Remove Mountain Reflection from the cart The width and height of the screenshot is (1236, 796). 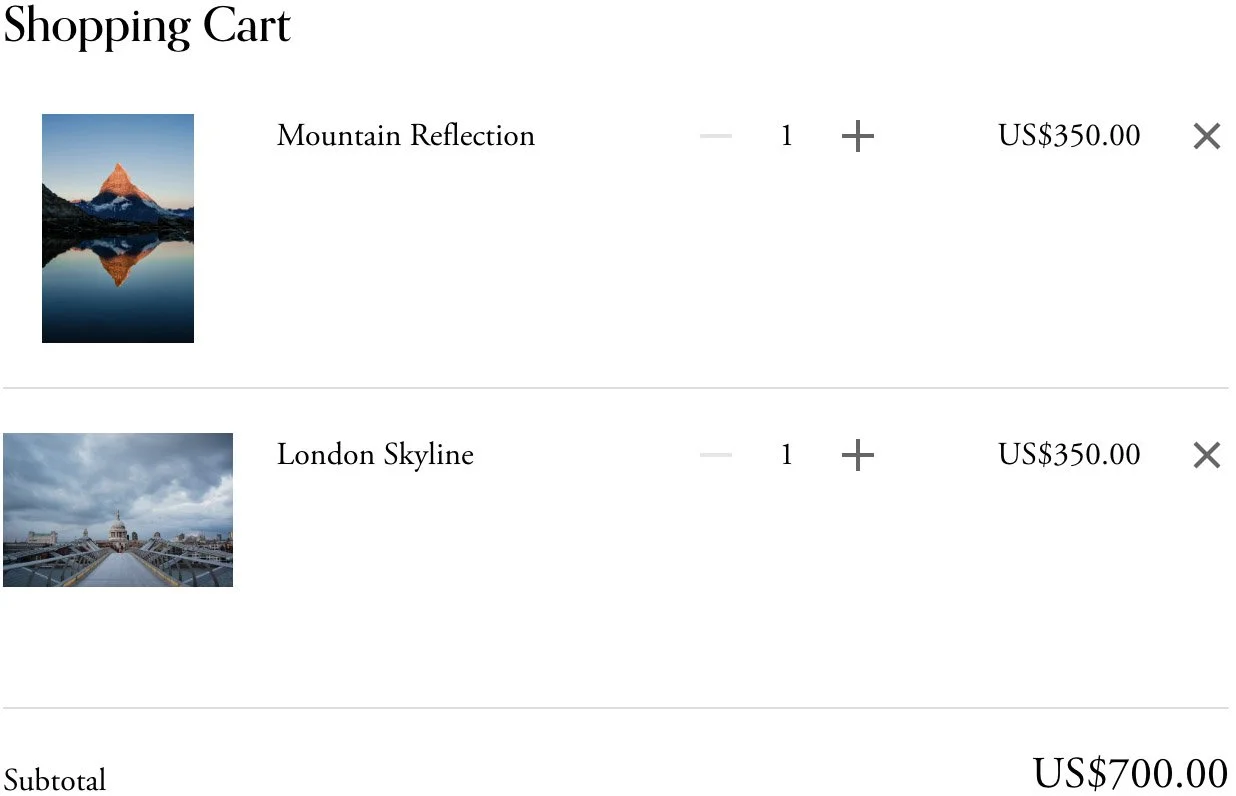click(x=1206, y=136)
